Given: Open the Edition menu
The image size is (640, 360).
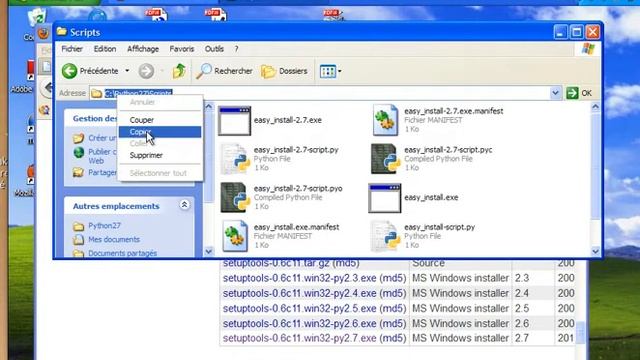Looking at the screenshot, I should (x=105, y=49).
